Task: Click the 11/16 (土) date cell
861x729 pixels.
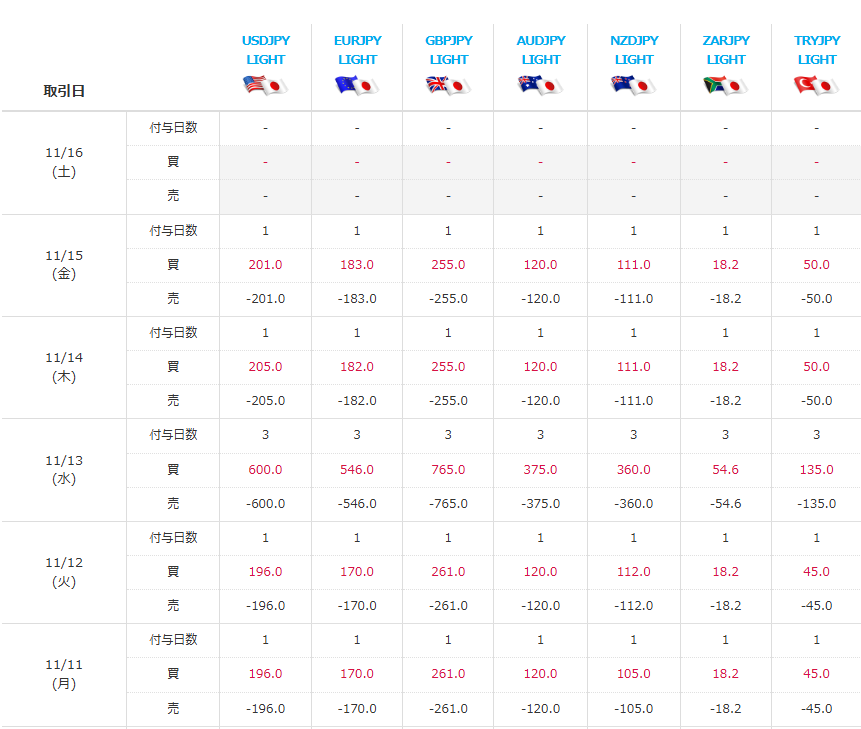Action: (x=64, y=162)
